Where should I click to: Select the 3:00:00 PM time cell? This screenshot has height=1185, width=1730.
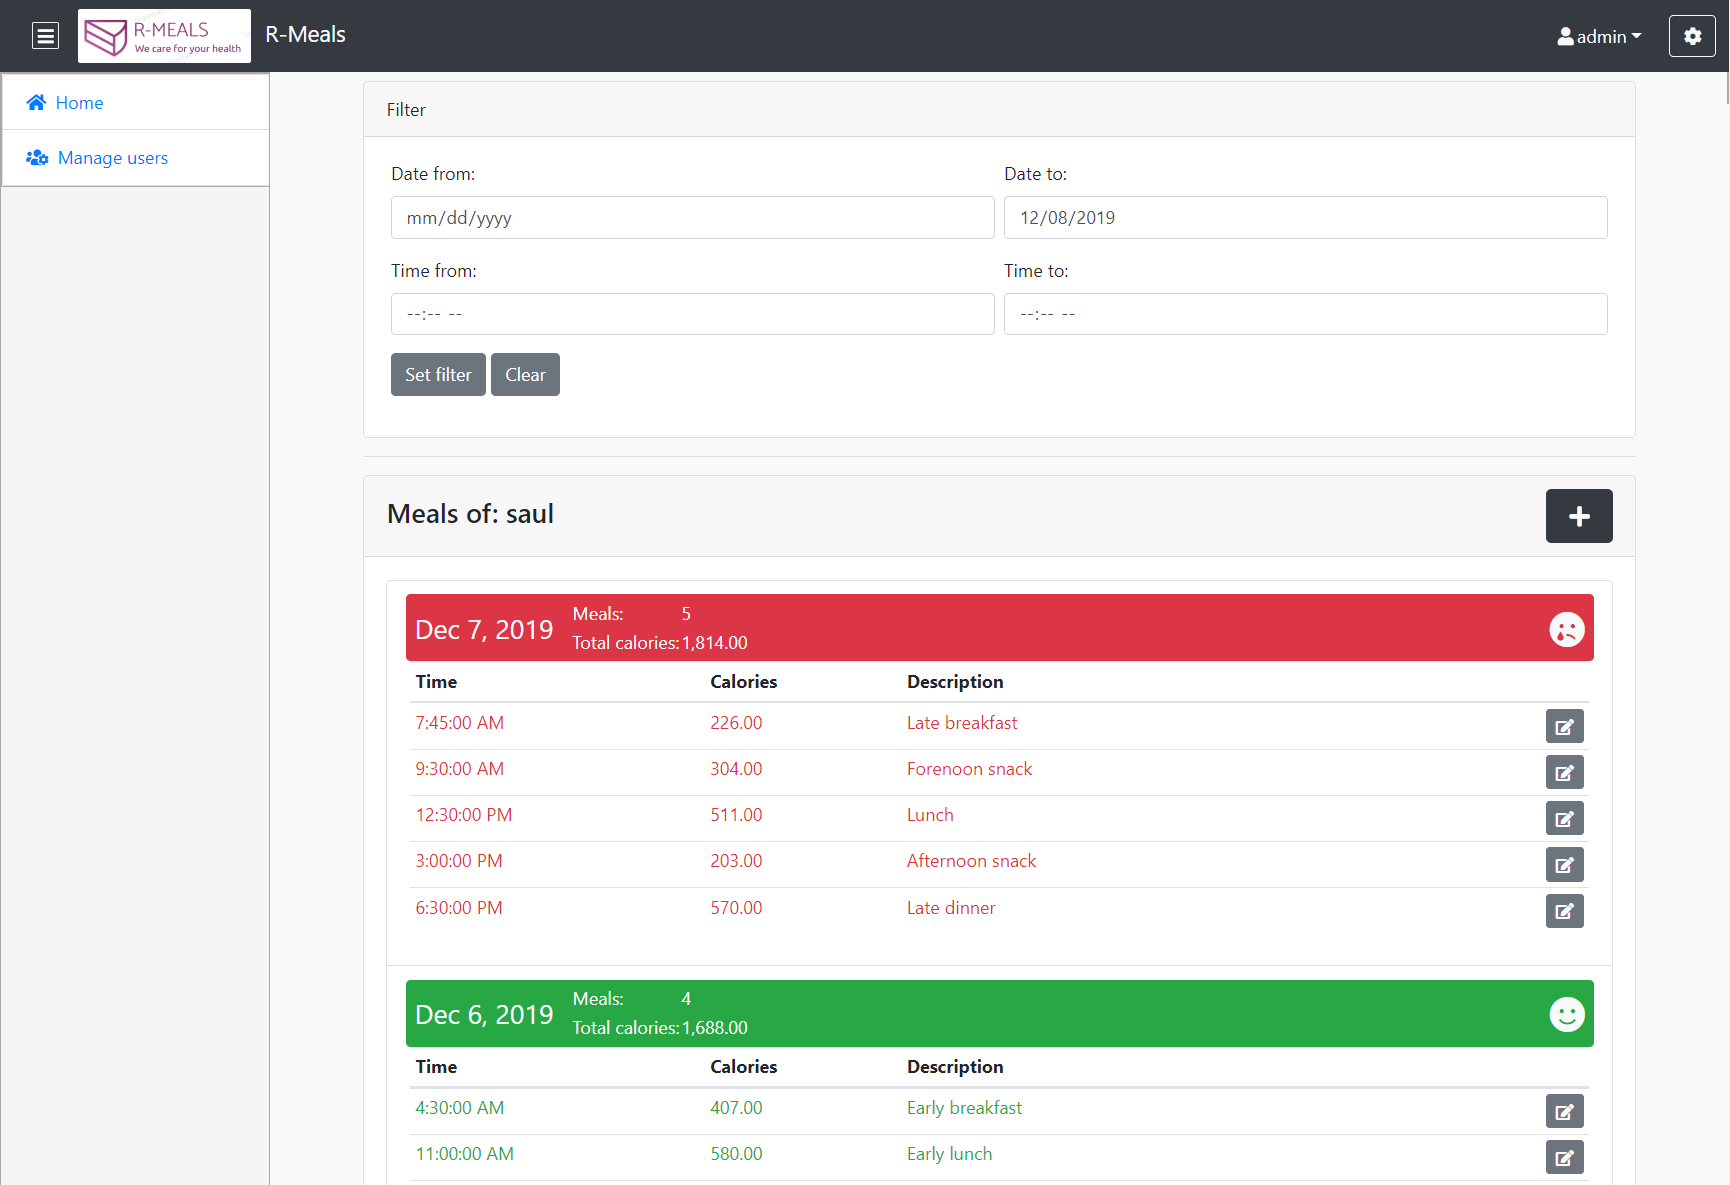[459, 861]
